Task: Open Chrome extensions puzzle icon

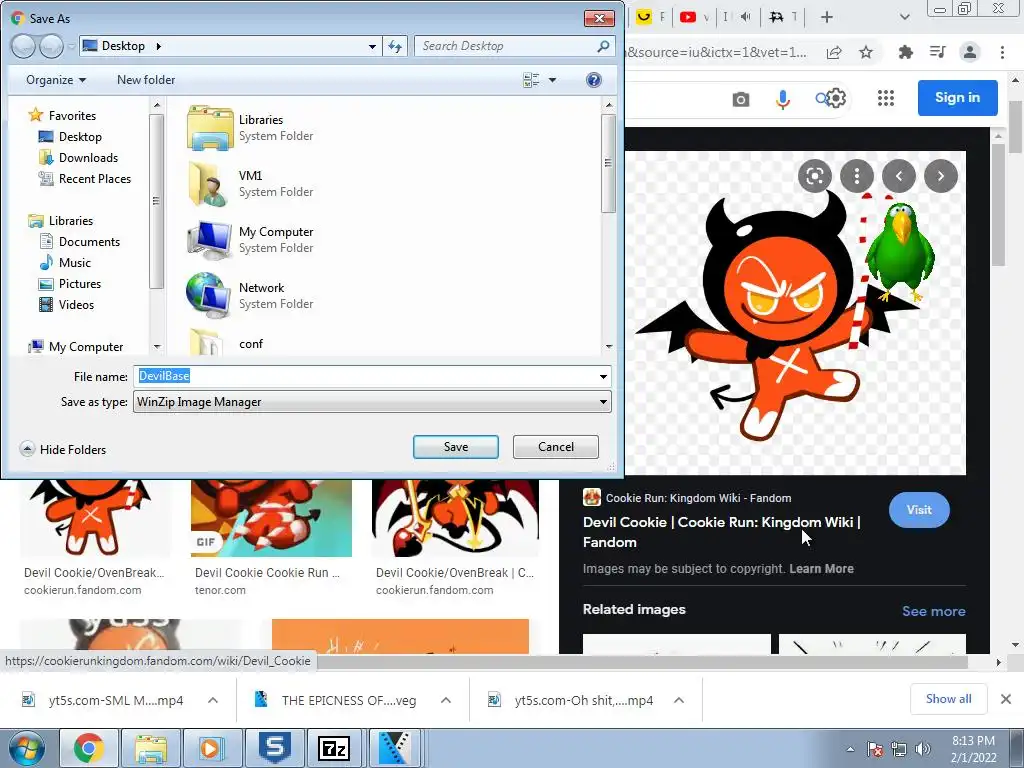Action: point(906,52)
